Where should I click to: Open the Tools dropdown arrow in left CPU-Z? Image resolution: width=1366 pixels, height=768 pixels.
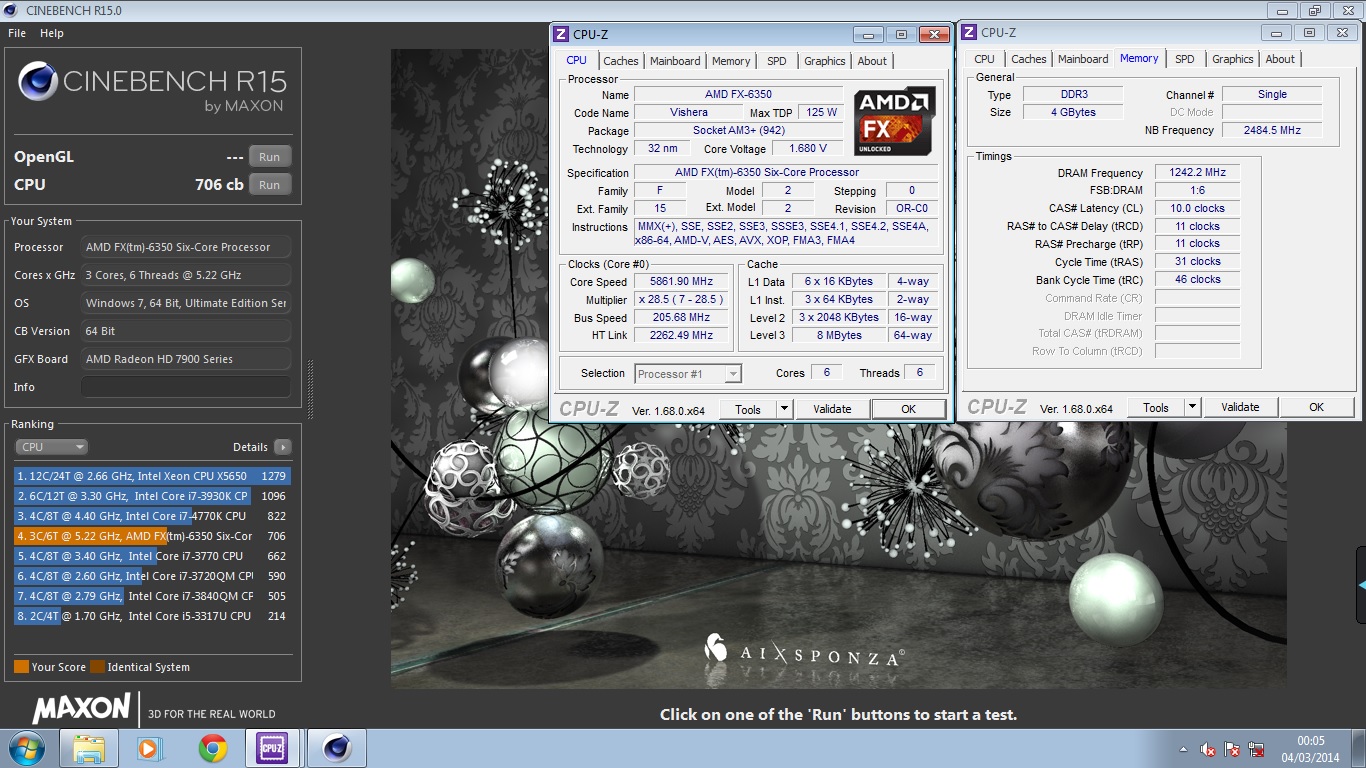click(784, 409)
